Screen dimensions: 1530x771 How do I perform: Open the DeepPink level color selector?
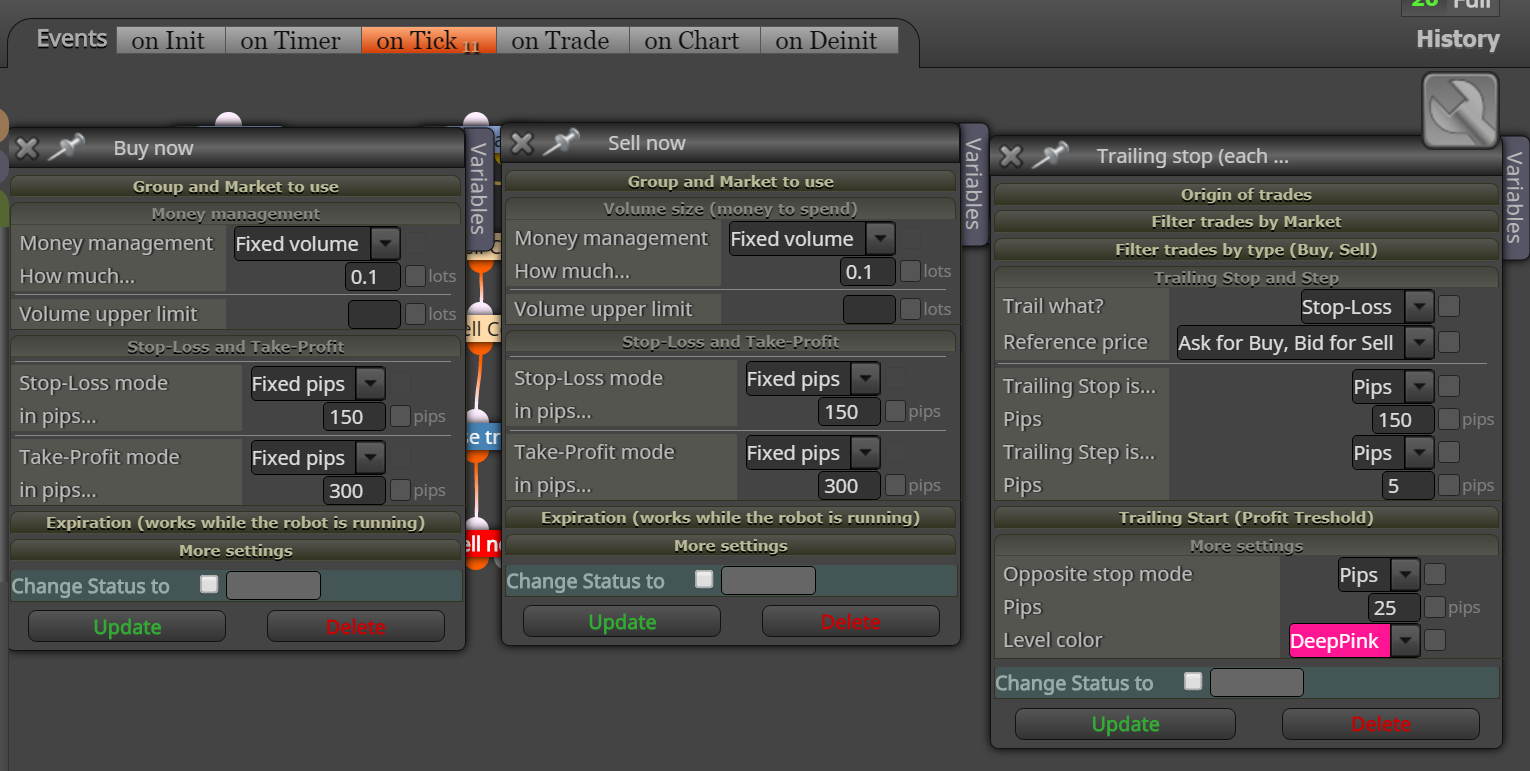coord(1354,641)
